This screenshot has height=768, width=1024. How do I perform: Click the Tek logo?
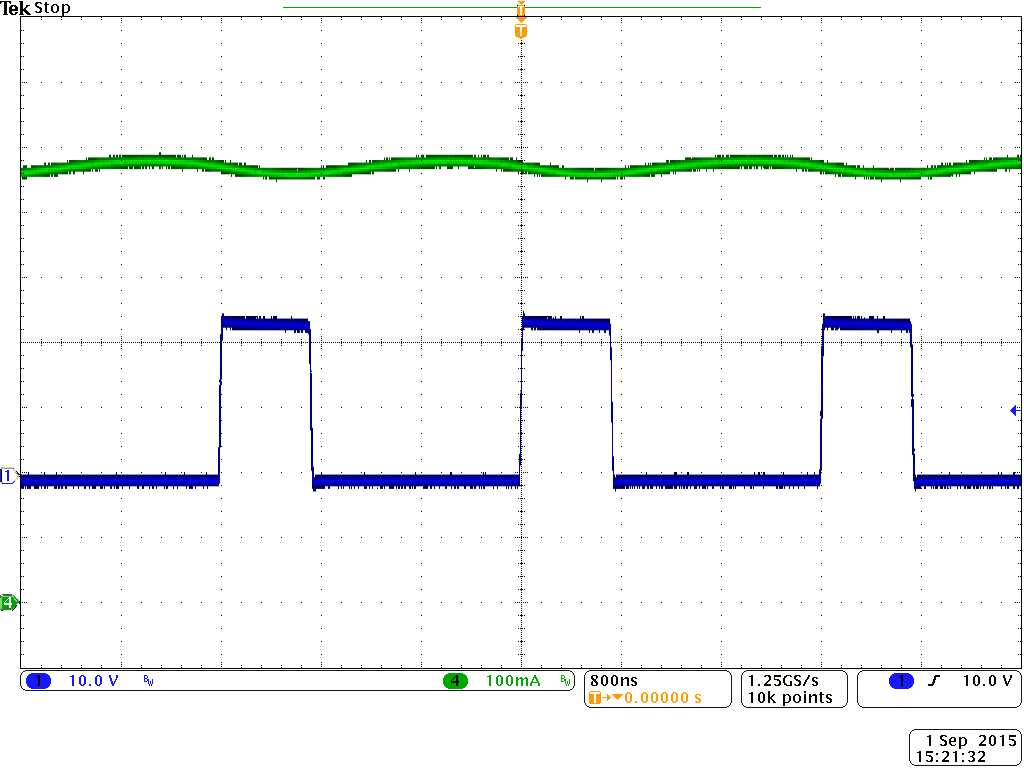point(16,8)
